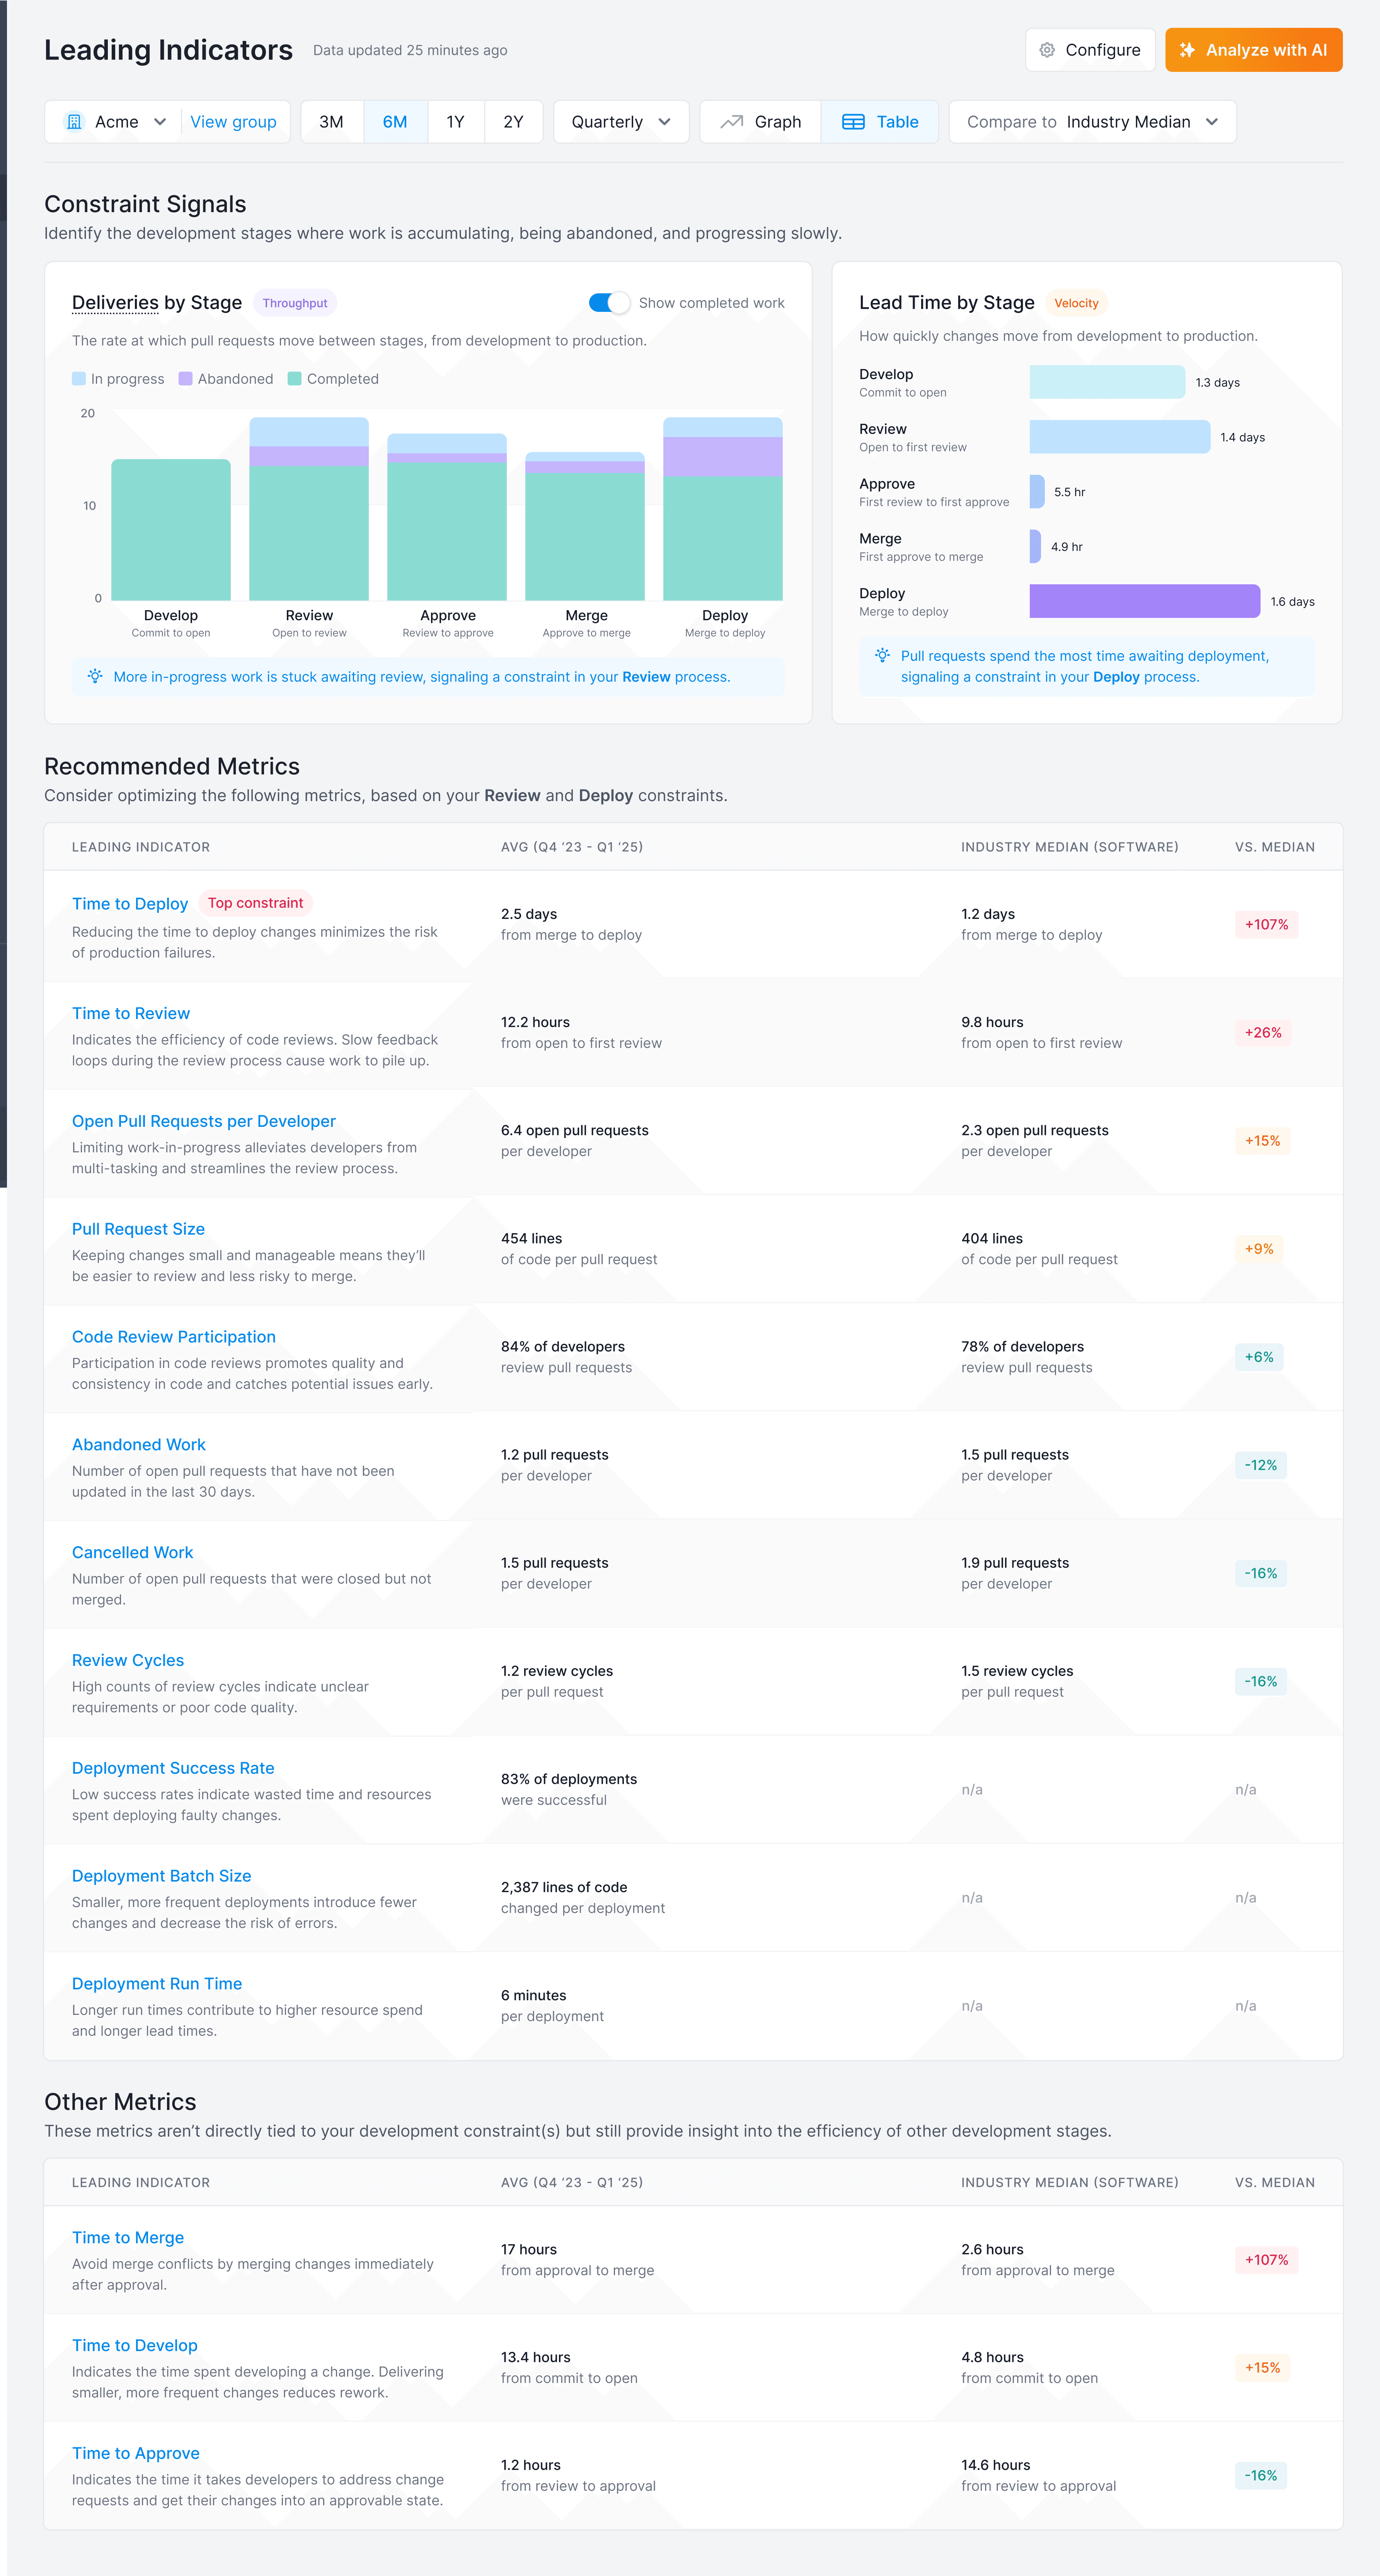Image resolution: width=1380 pixels, height=2576 pixels.
Task: Open the View group link
Action: (x=233, y=122)
